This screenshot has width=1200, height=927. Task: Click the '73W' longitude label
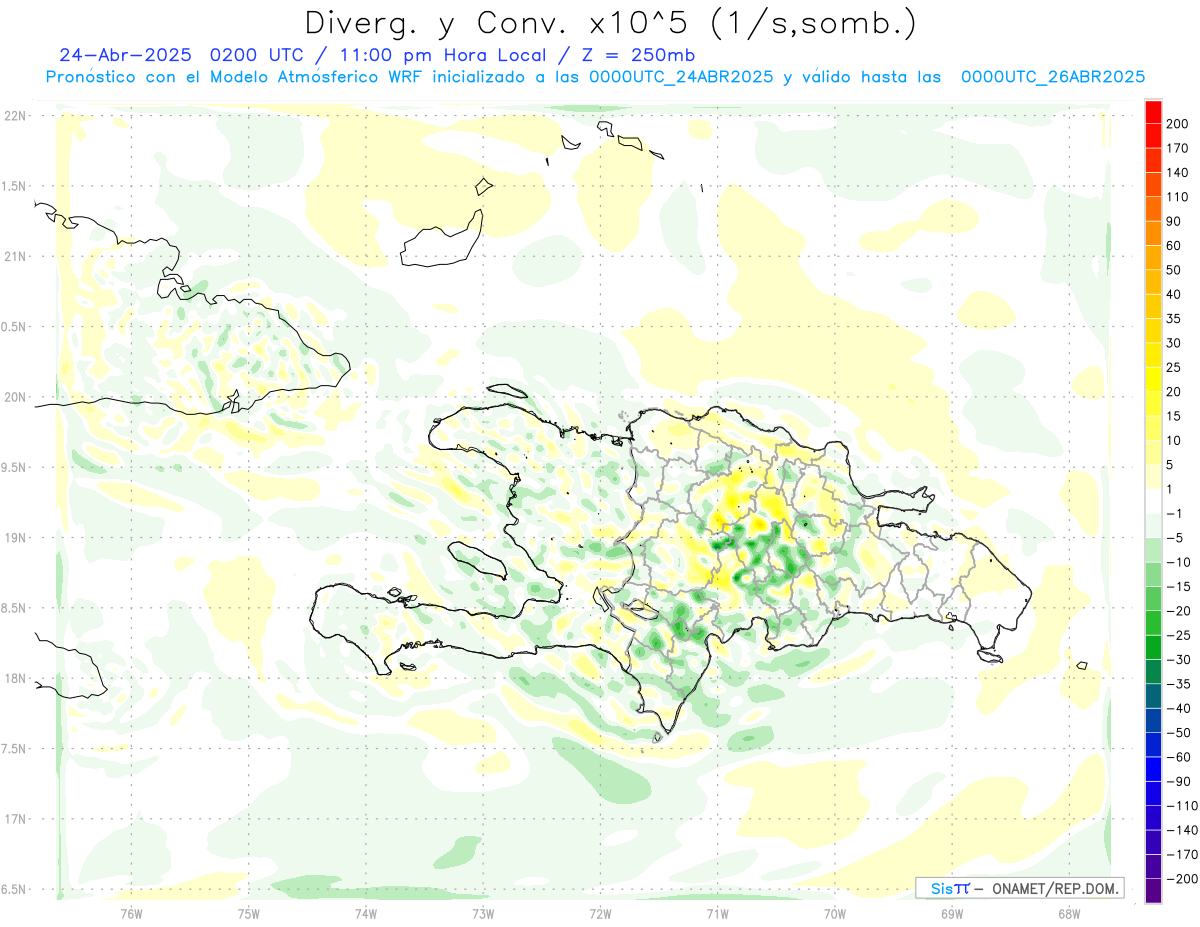coord(483,914)
